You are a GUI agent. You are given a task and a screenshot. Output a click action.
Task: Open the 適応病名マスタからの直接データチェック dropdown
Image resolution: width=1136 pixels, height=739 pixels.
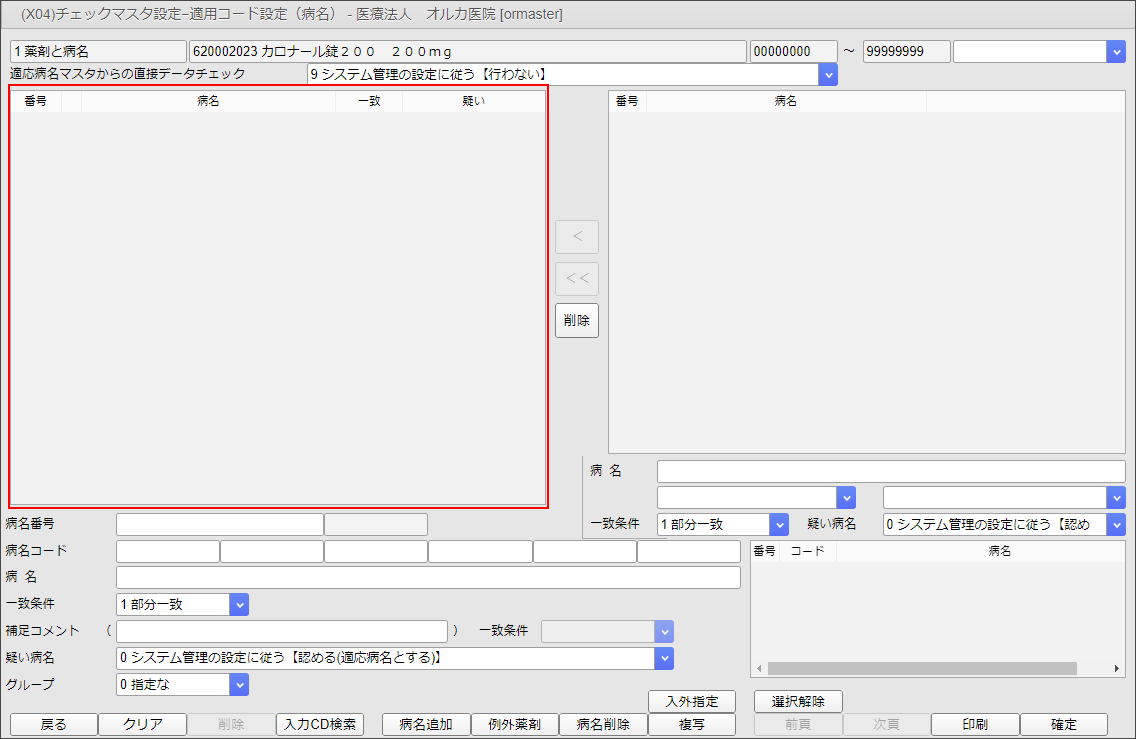click(x=828, y=74)
